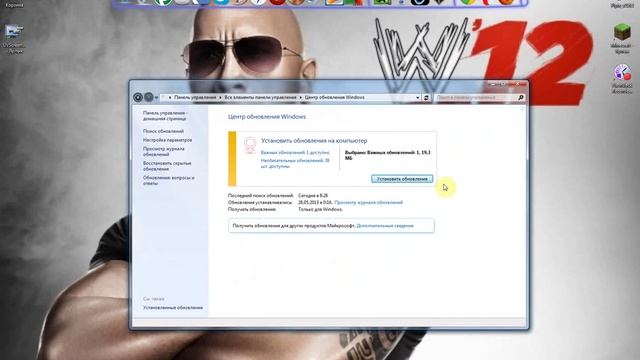Select 'Центр обновления Windows' breadcrumb segment
Viewport: 640px width, 360px height.
334,98
